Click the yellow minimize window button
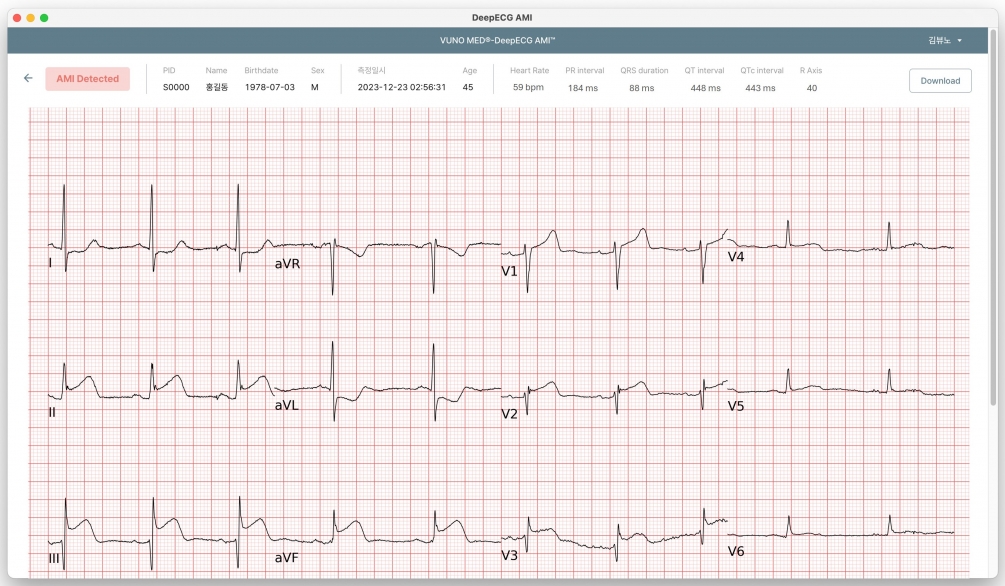Image resolution: width=1005 pixels, height=586 pixels. pyautogui.click(x=30, y=18)
